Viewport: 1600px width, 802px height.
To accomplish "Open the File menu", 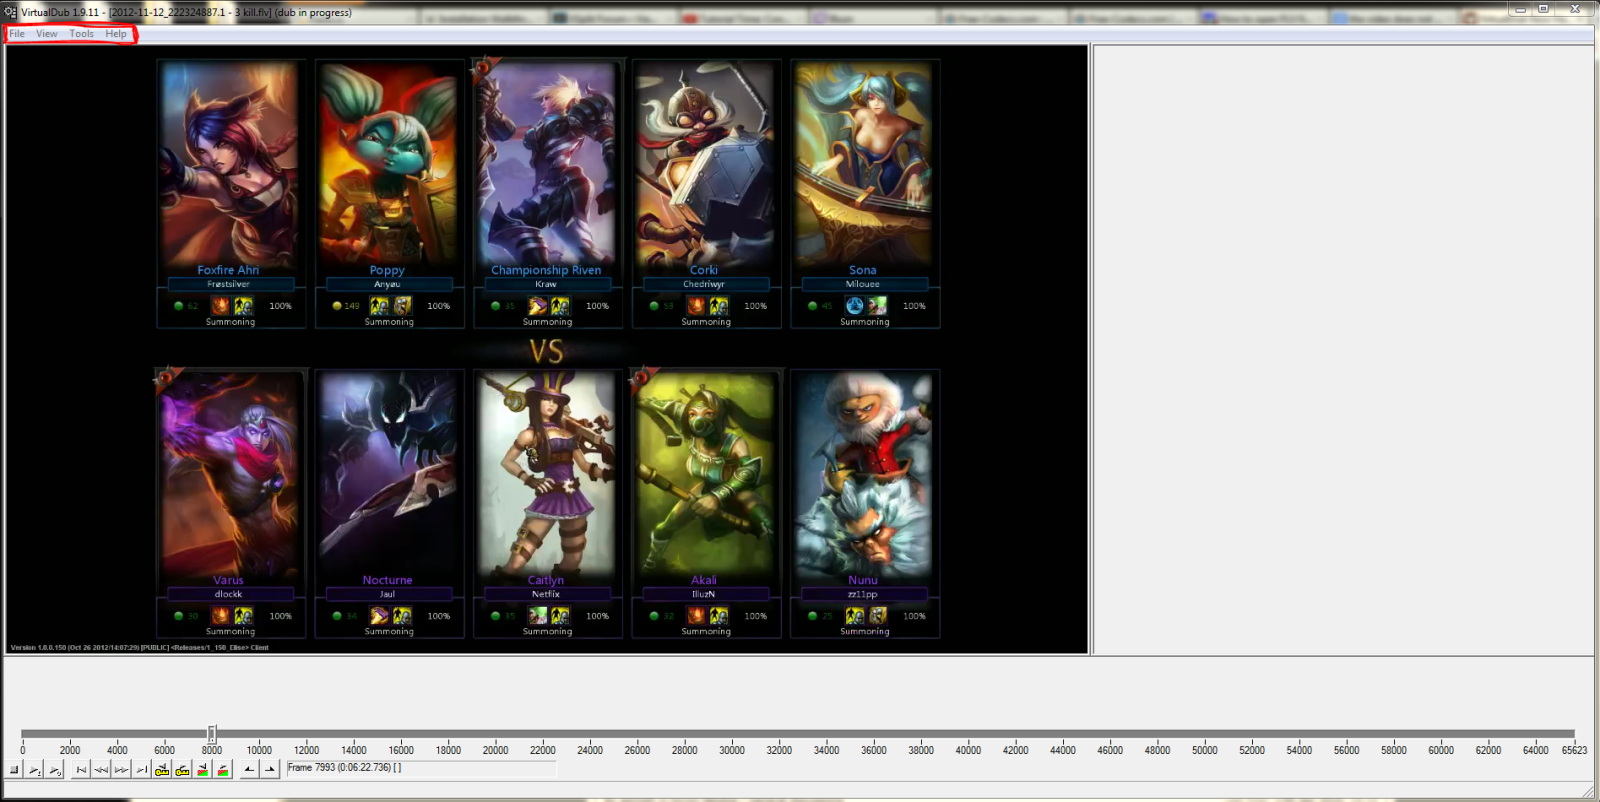I will [17, 34].
